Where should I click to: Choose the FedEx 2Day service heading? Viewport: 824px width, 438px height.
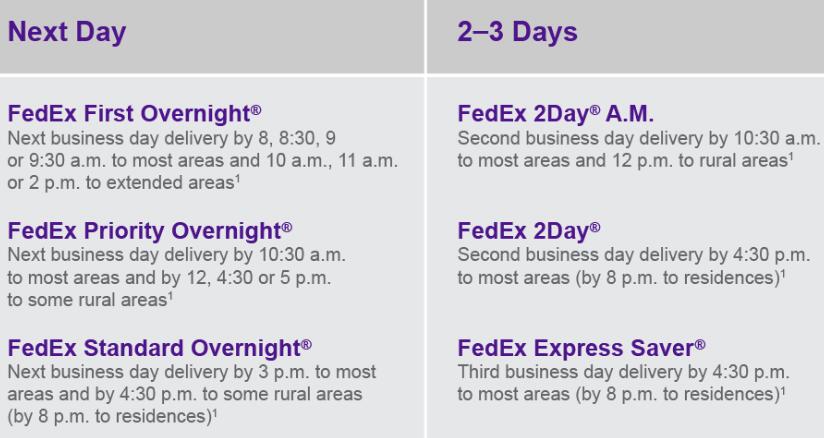click(x=529, y=231)
